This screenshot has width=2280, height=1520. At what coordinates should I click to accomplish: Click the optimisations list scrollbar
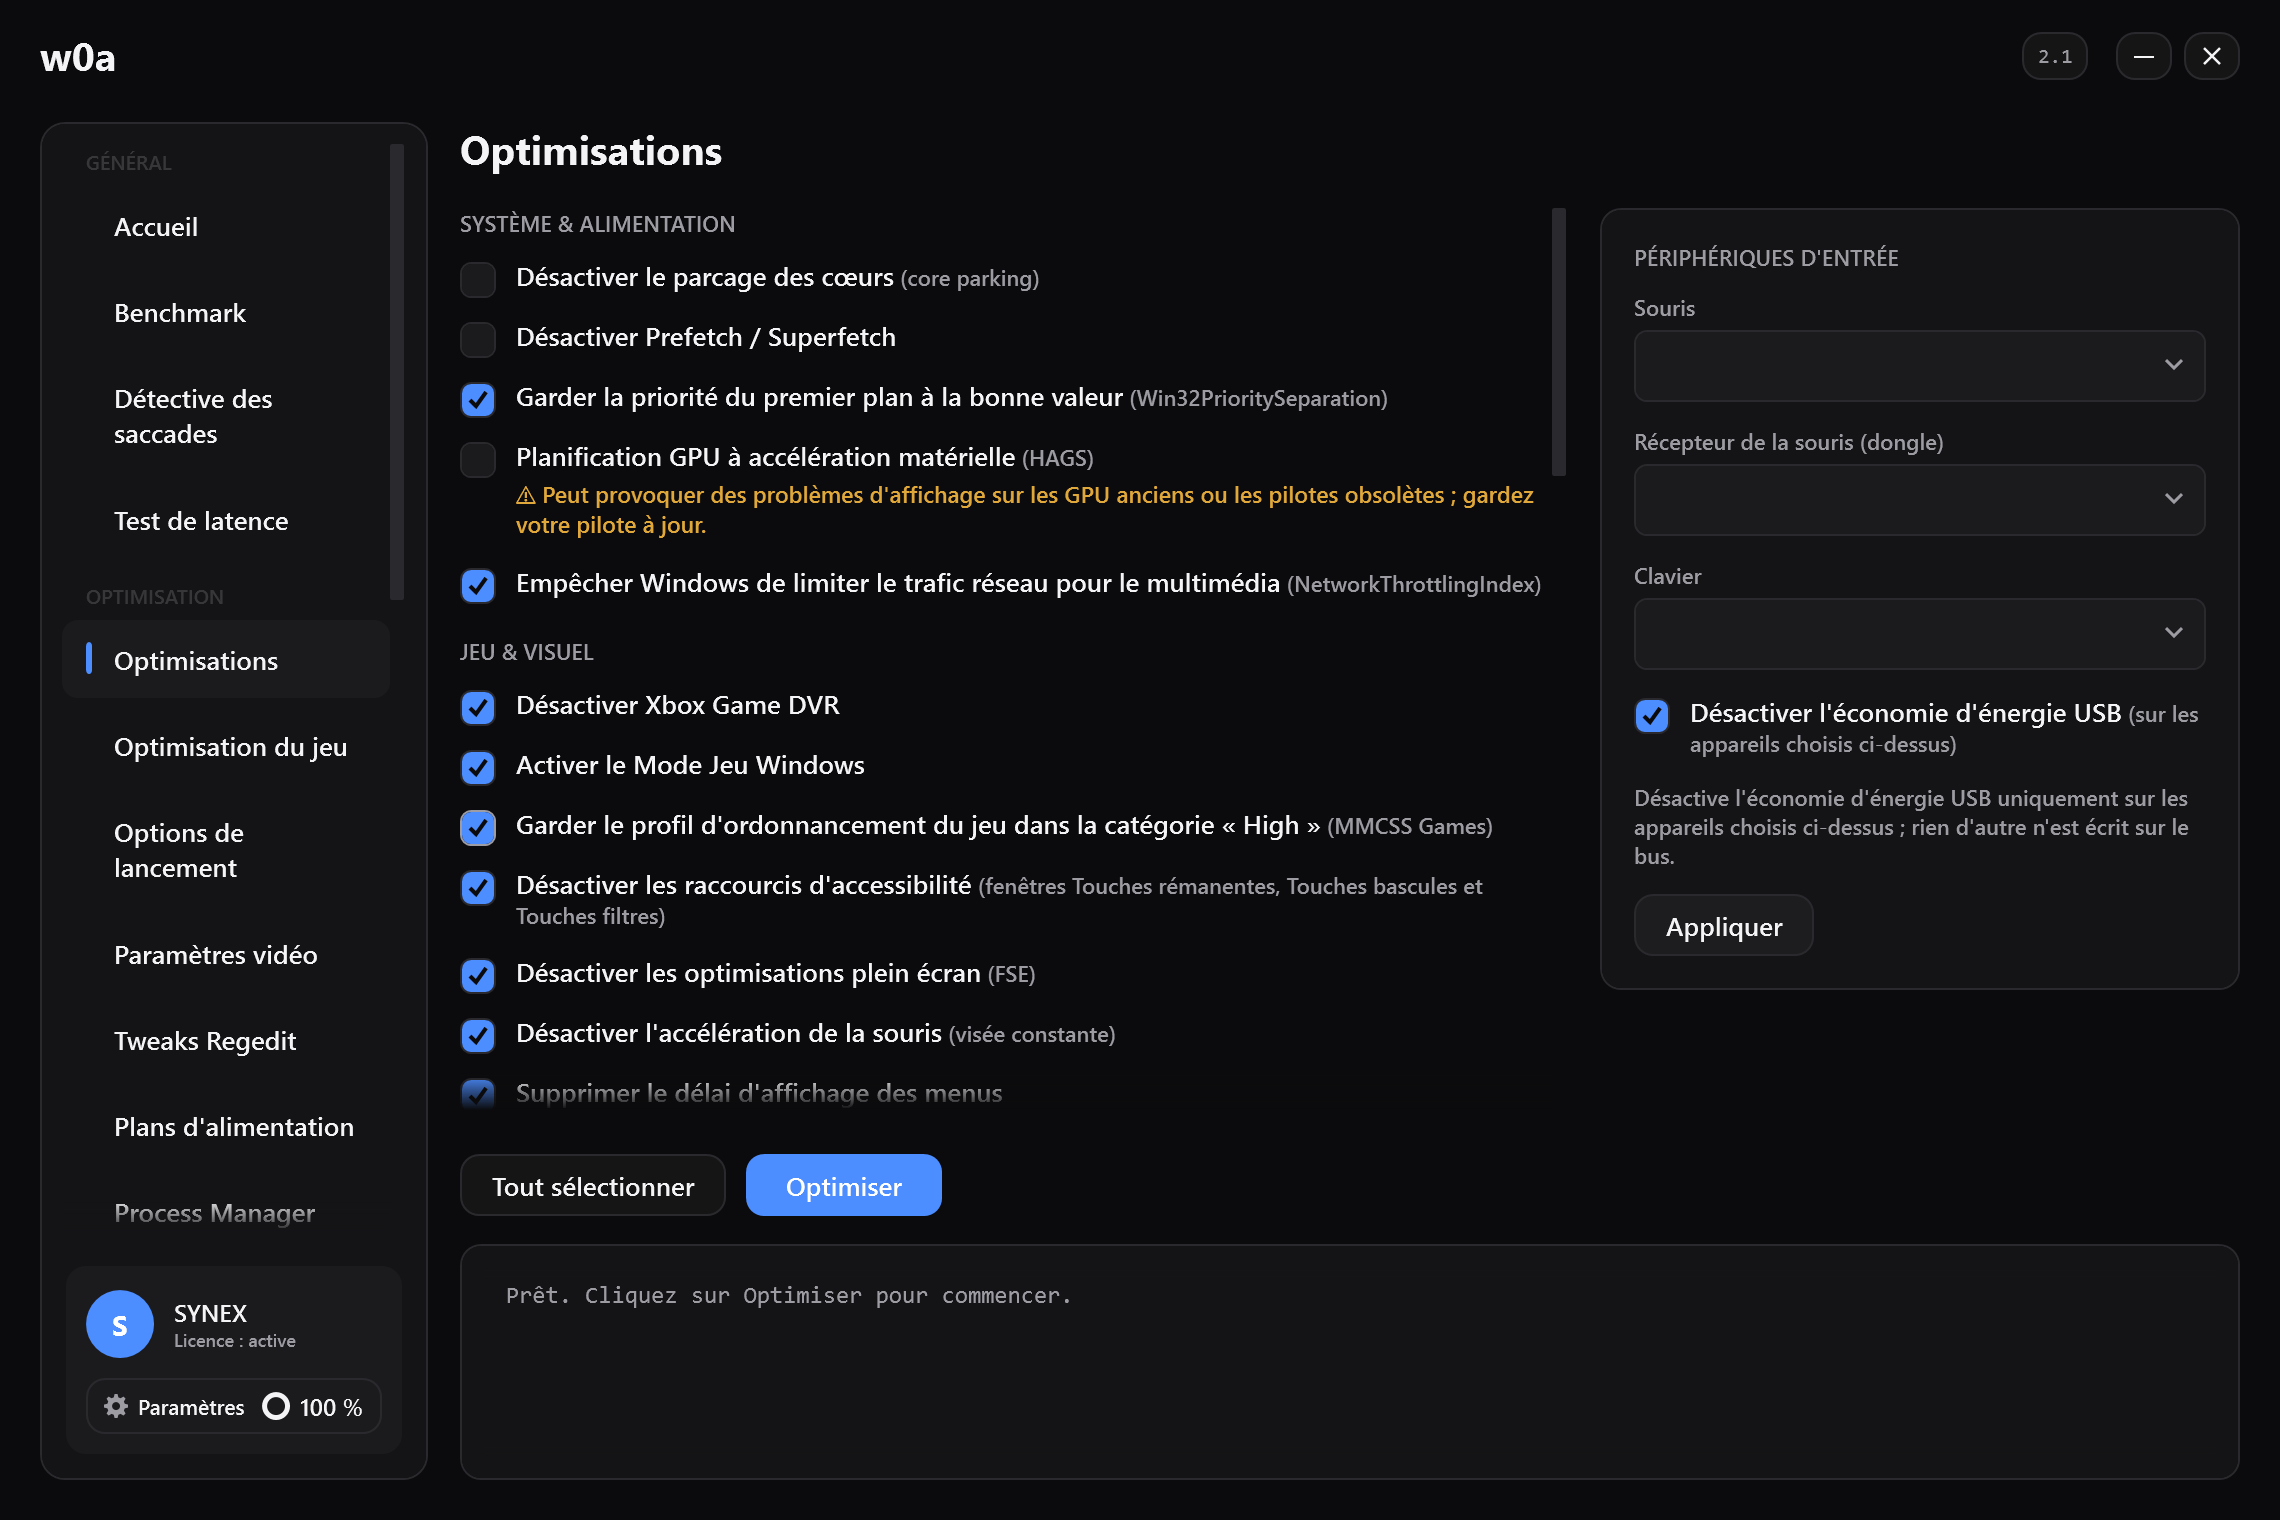pyautogui.click(x=1559, y=342)
